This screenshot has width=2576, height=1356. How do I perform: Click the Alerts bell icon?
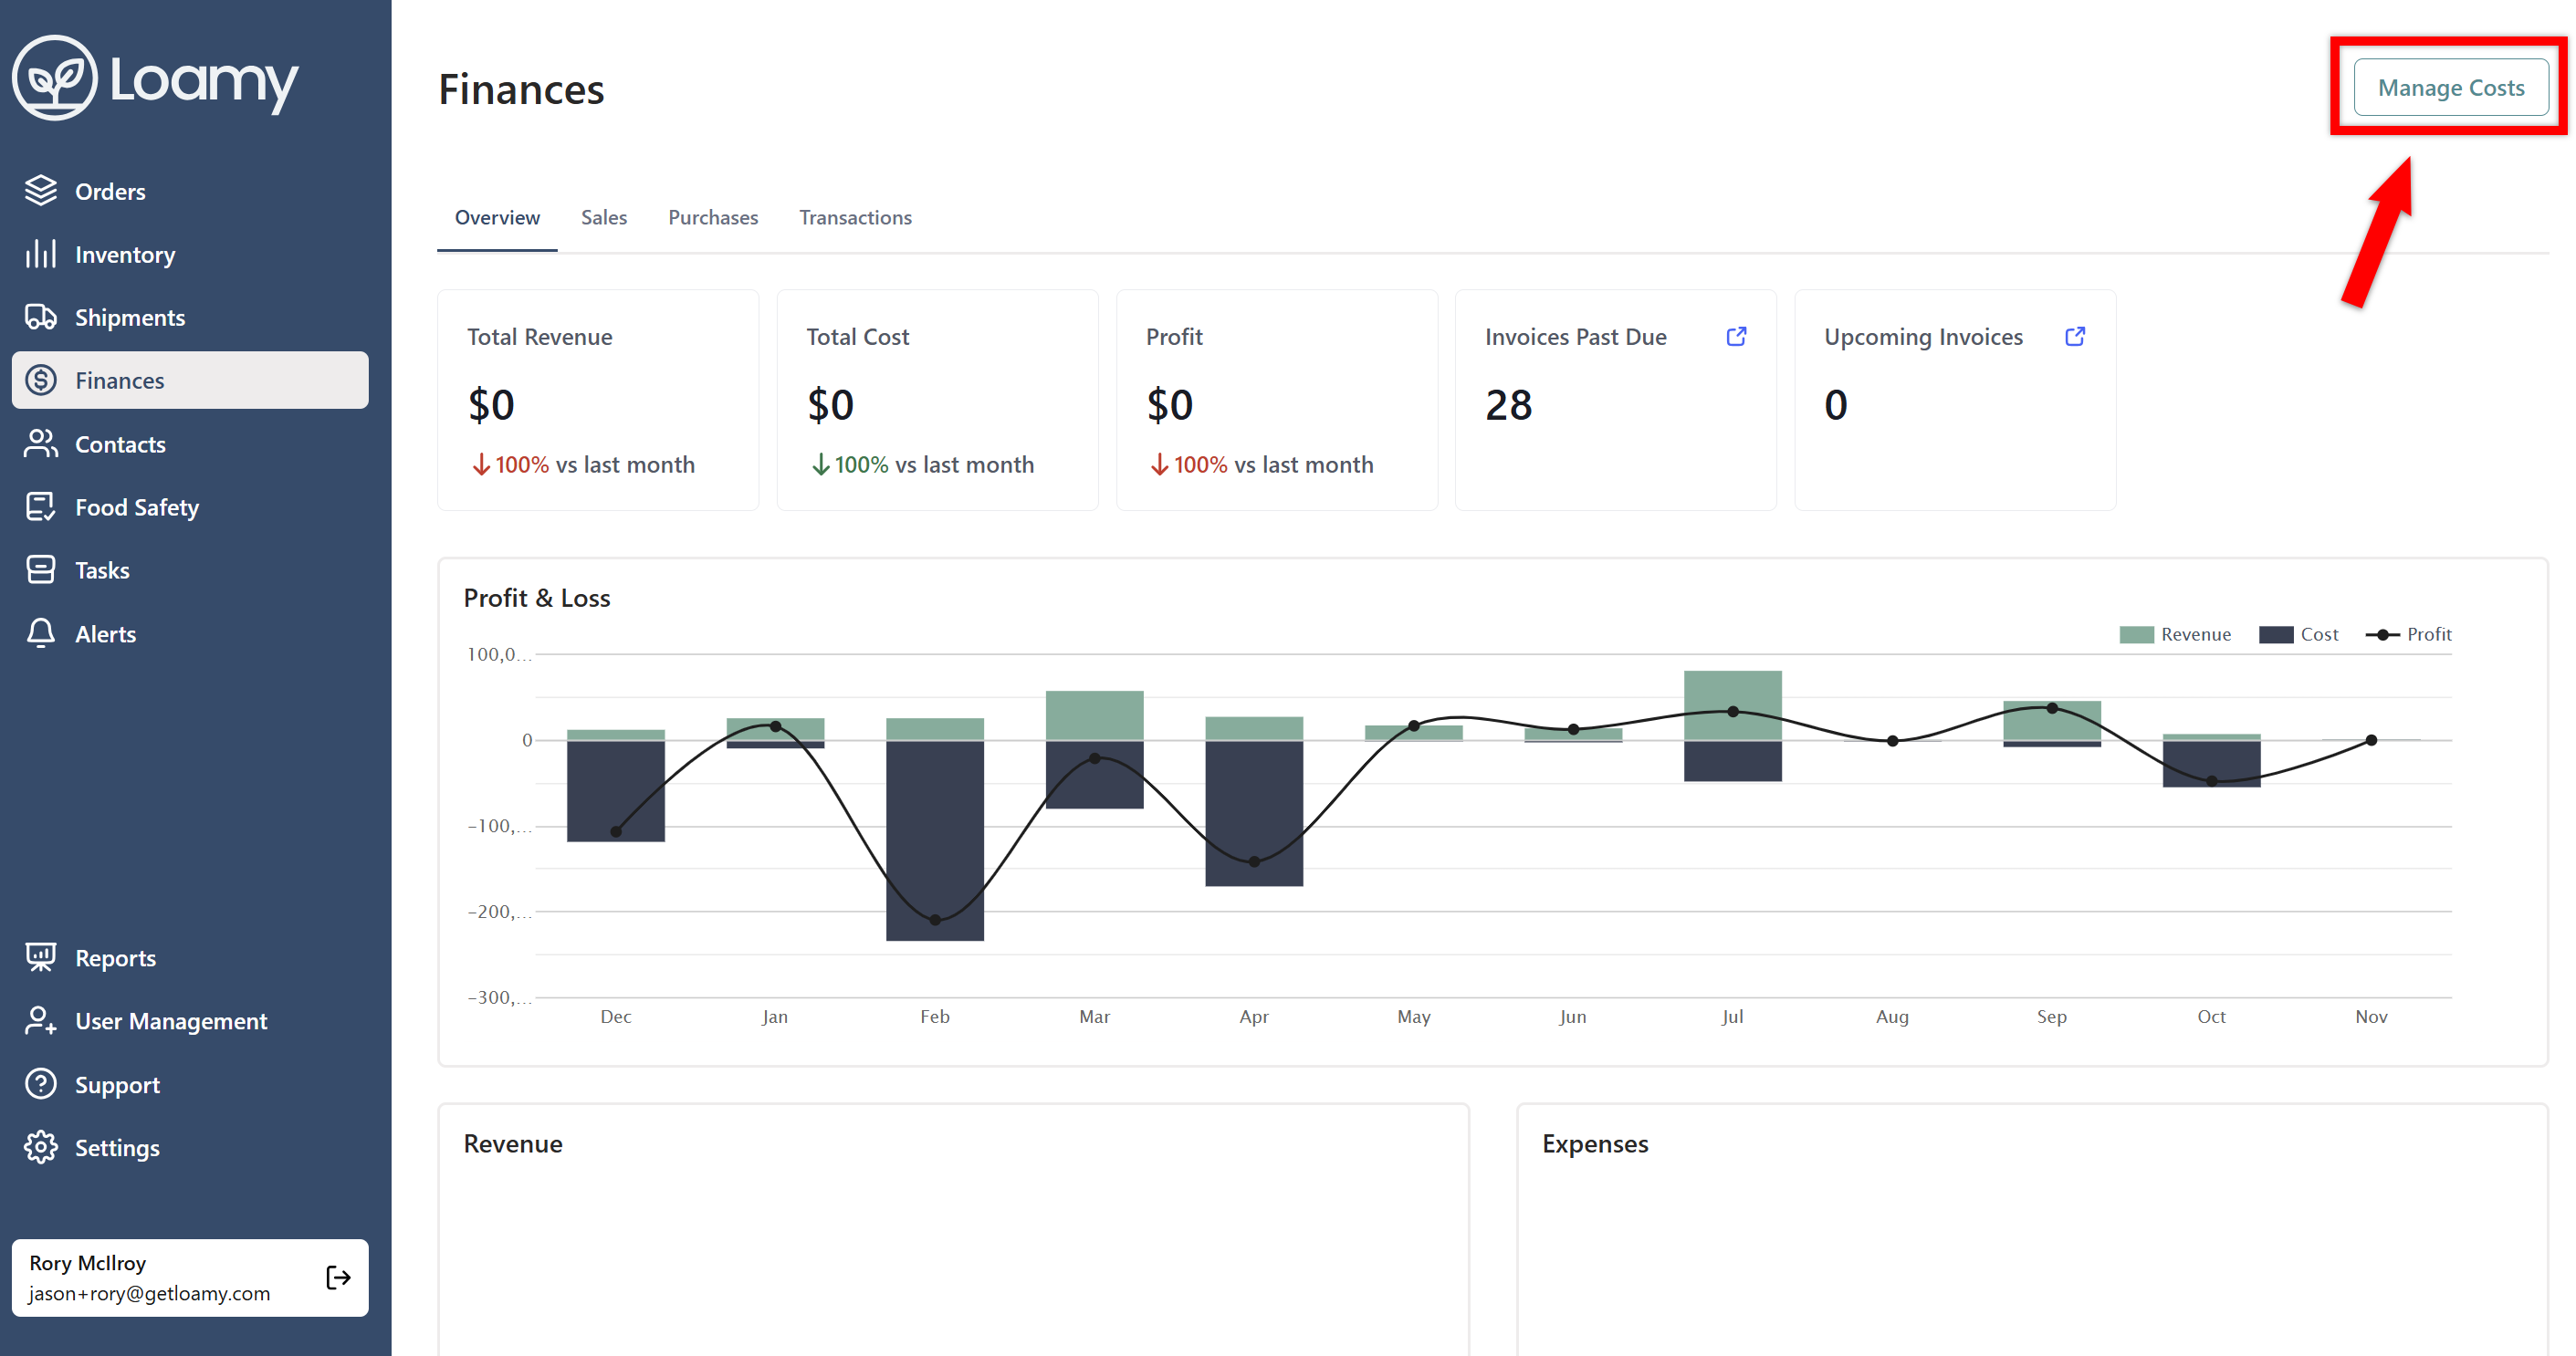click(41, 633)
